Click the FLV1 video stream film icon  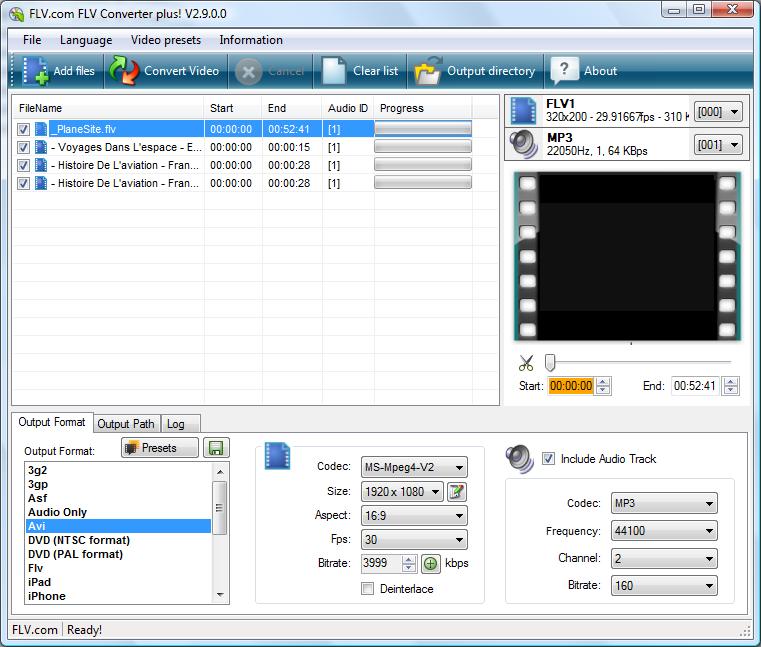(x=523, y=111)
